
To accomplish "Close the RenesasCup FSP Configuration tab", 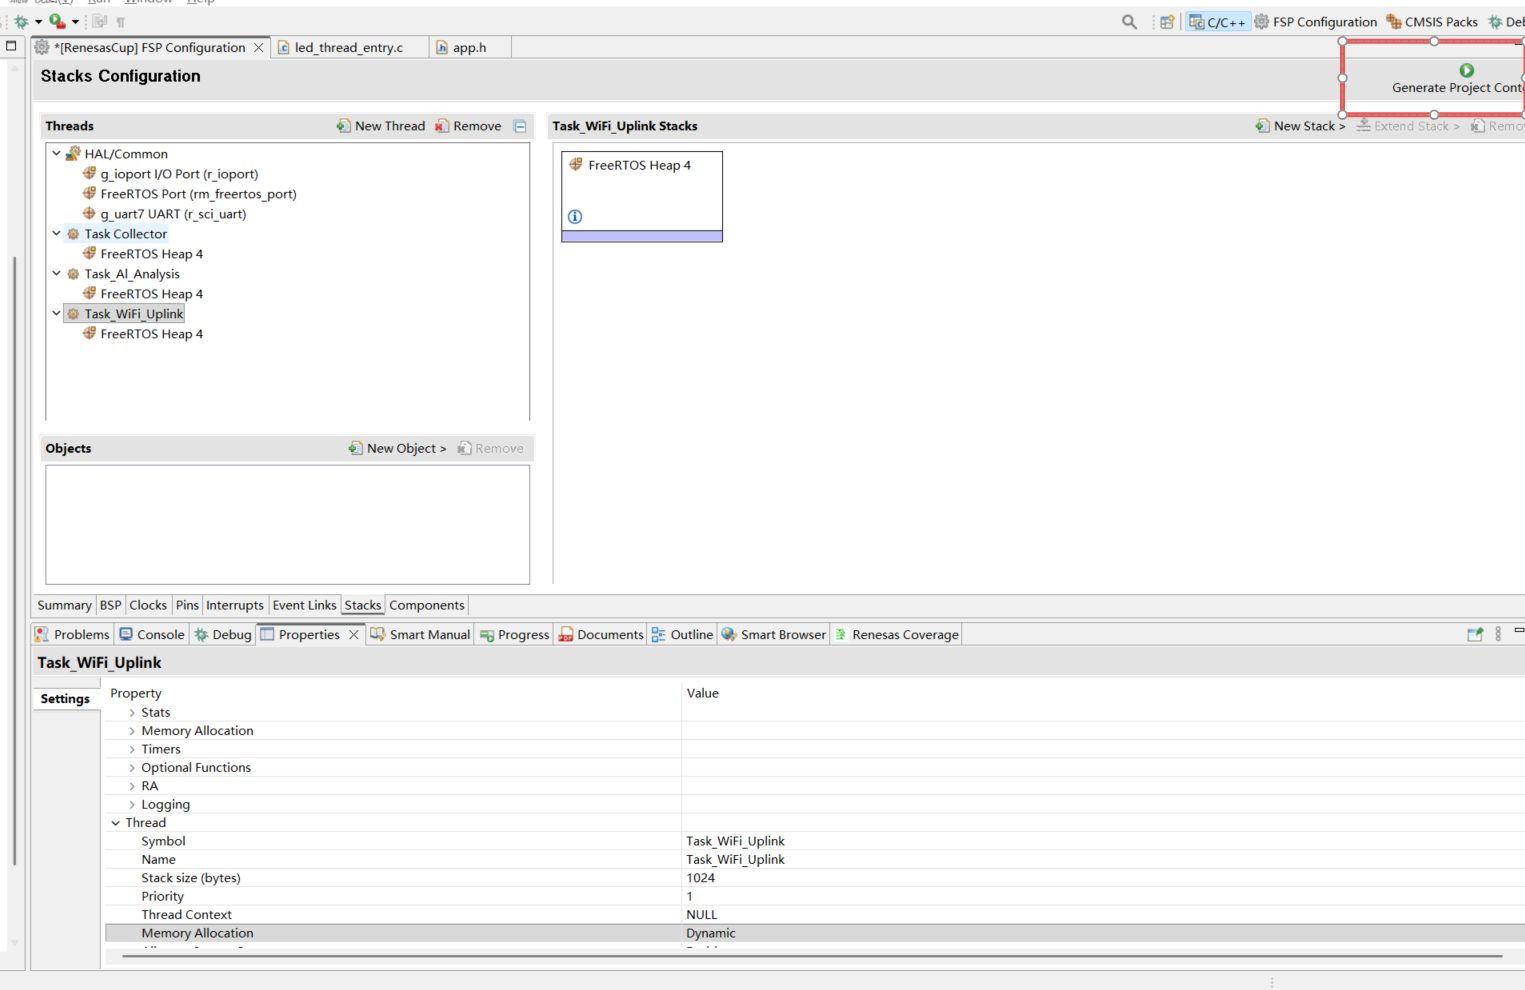I will (x=259, y=48).
